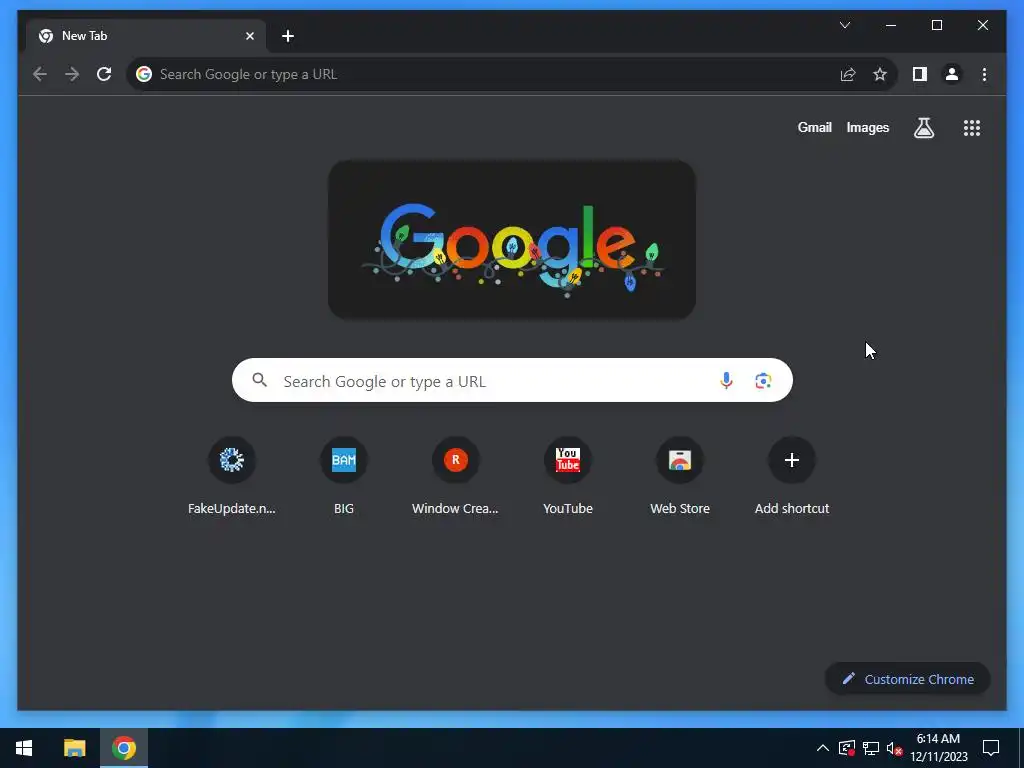Screen dimensions: 1024x768
Task: Open the network tray icon
Action: click(871, 748)
